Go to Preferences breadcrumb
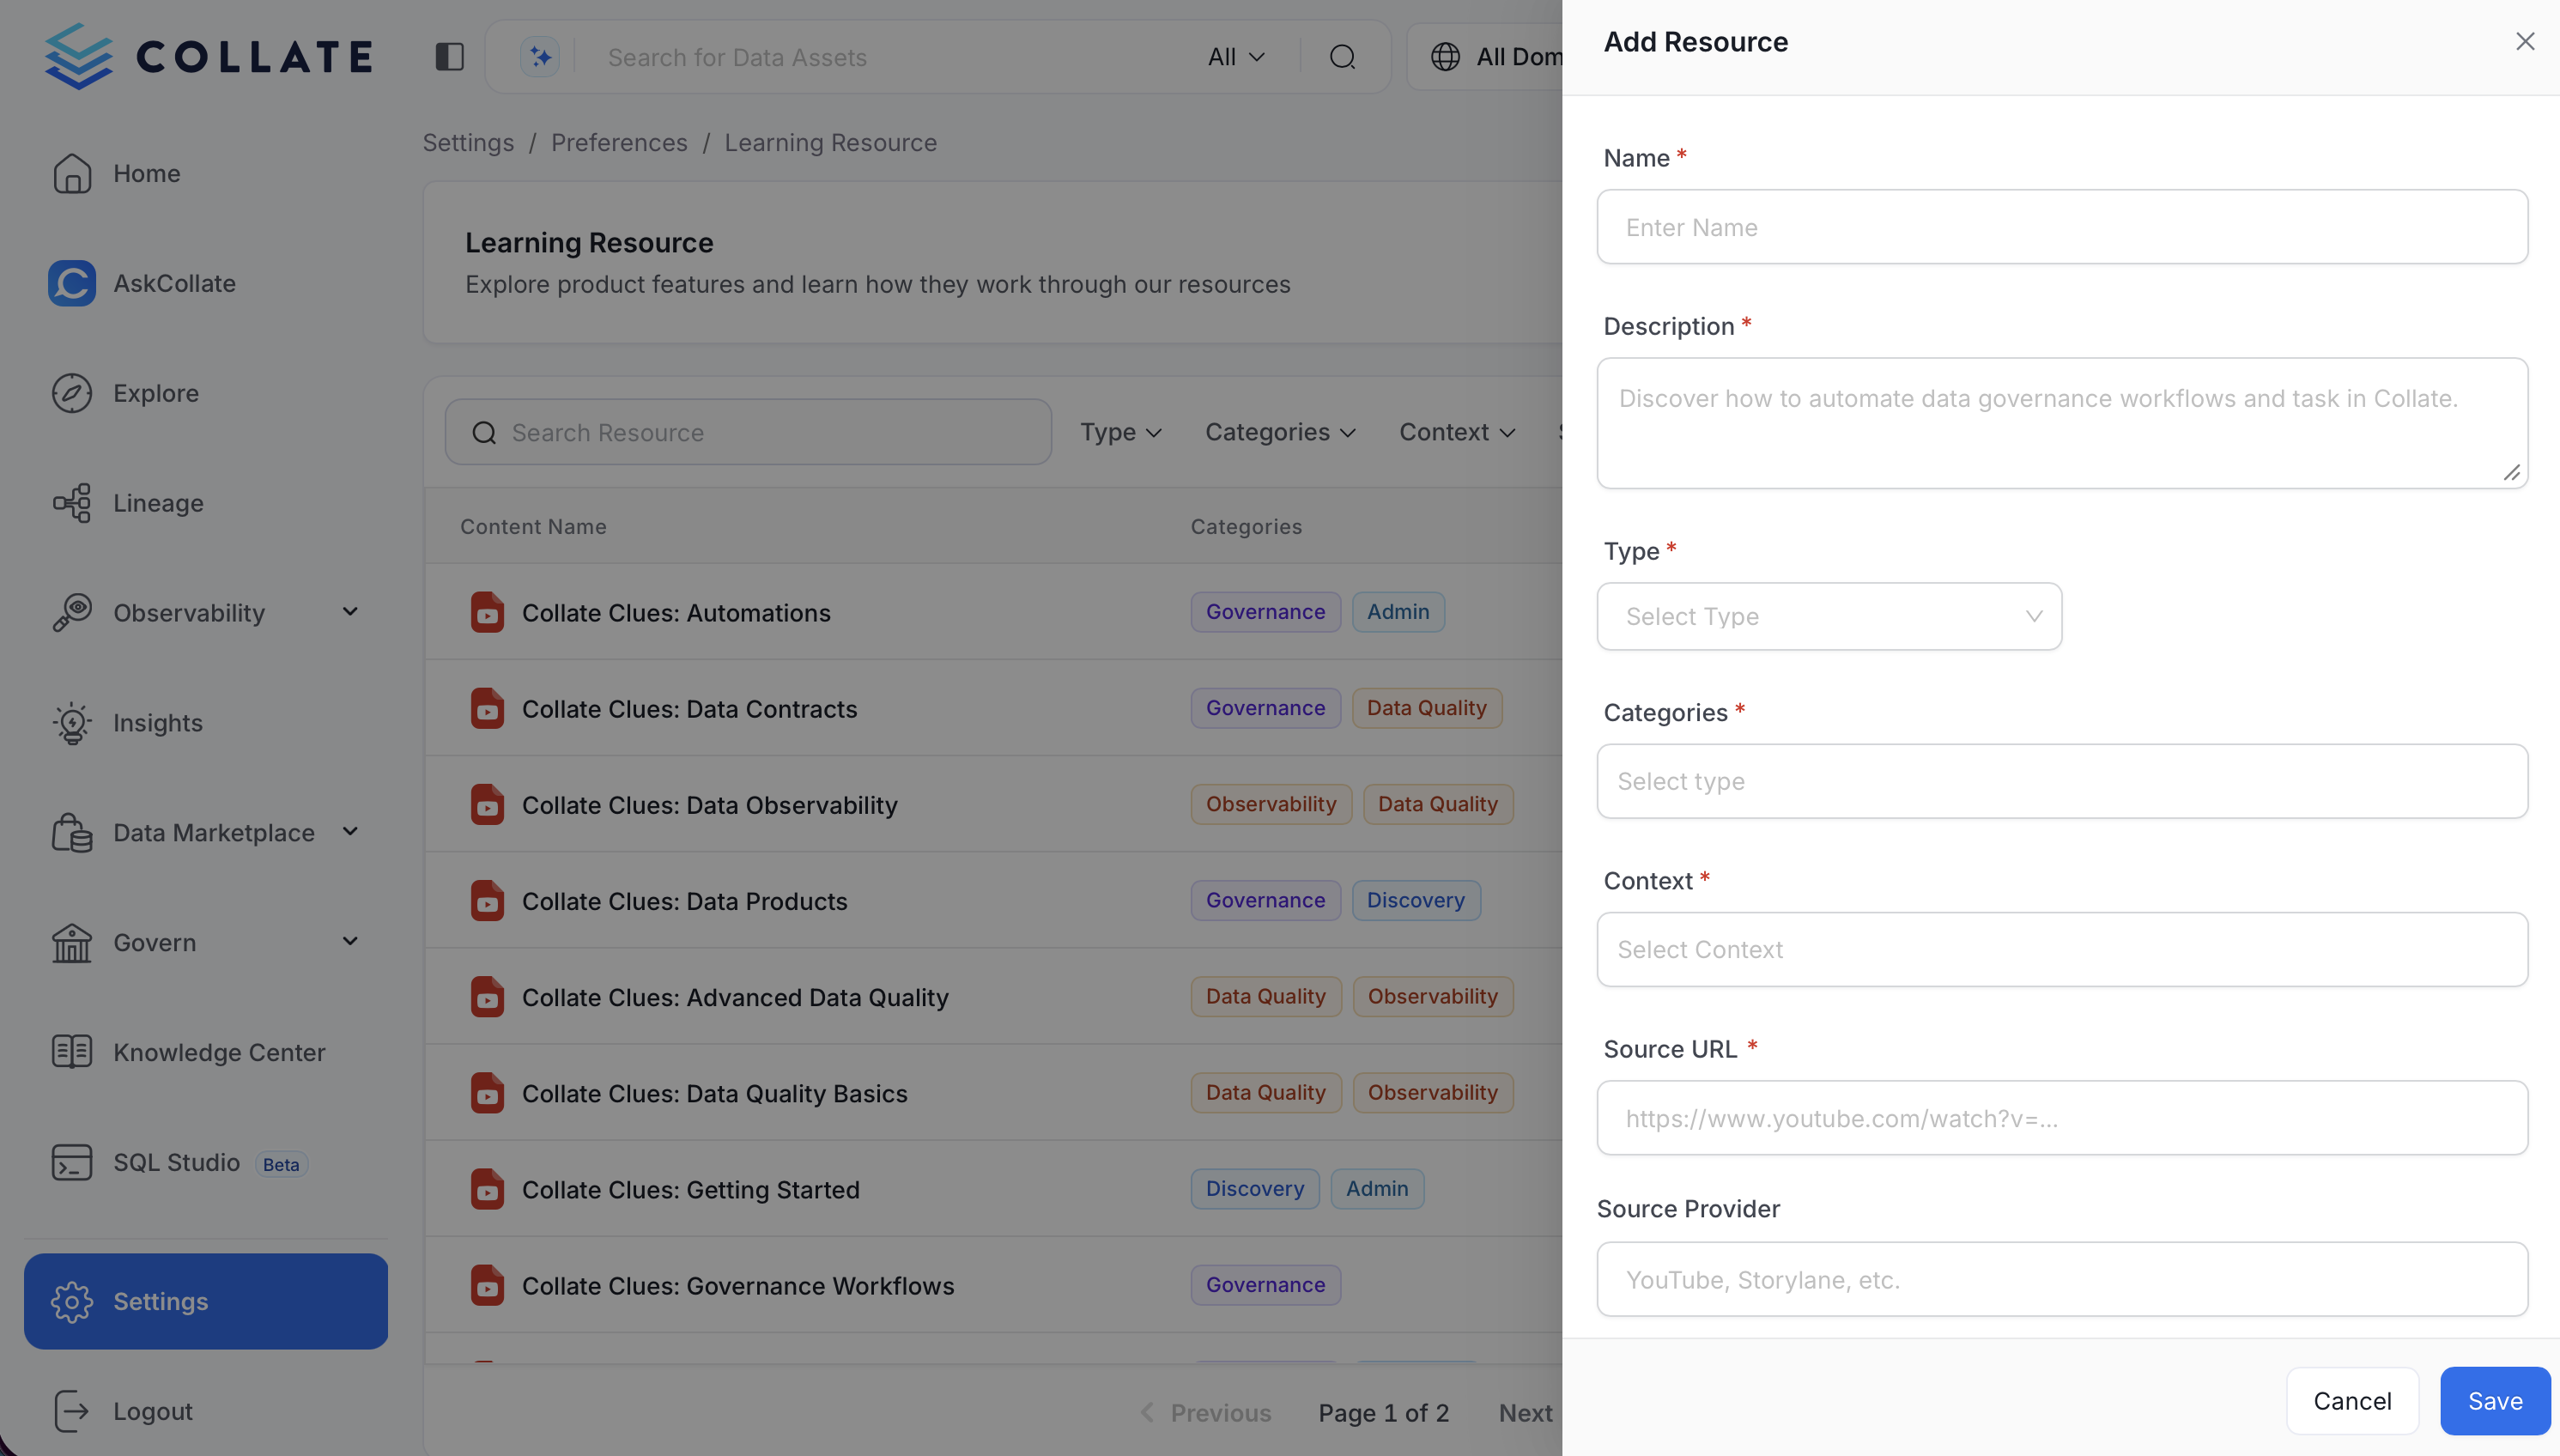This screenshot has height=1456, width=2560. click(x=619, y=143)
